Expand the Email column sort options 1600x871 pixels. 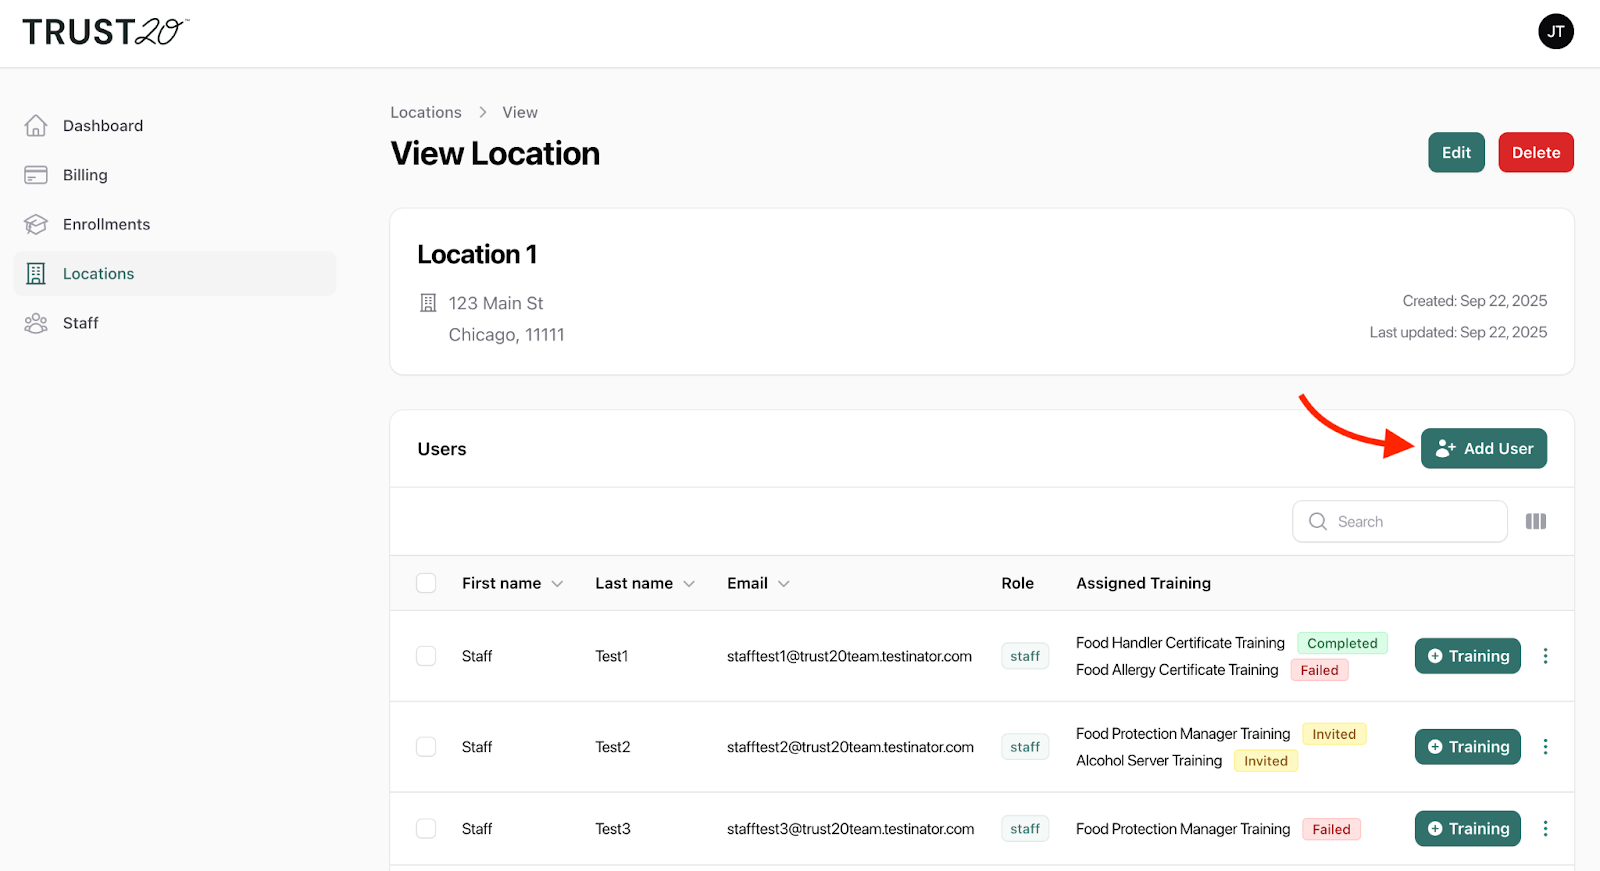tap(783, 584)
